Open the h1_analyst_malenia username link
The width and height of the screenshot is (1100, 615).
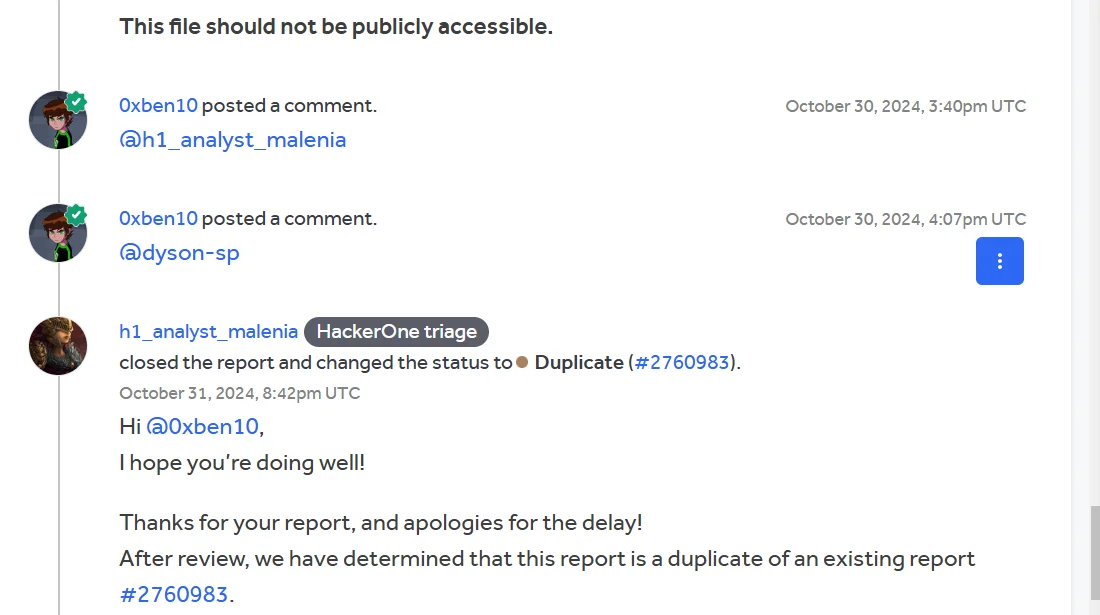(x=208, y=331)
